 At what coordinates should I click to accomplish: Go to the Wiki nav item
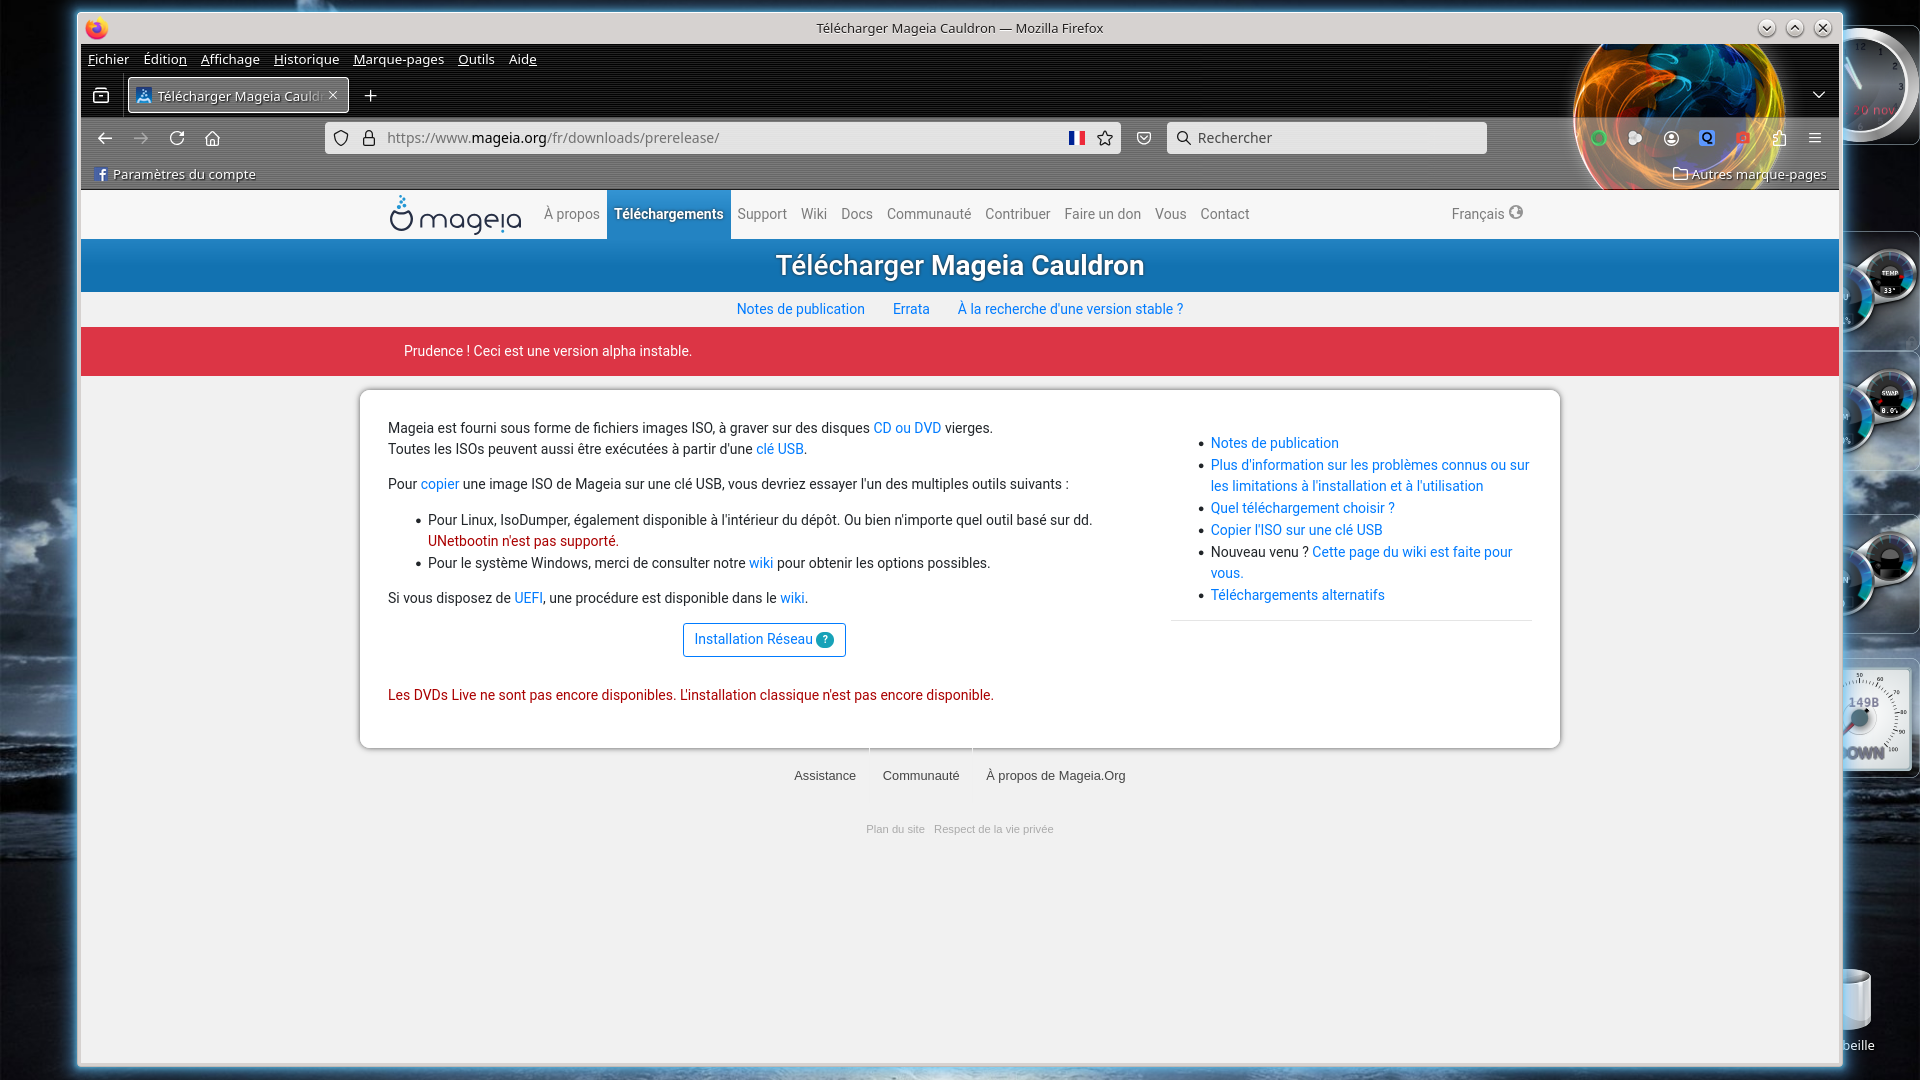tap(814, 214)
